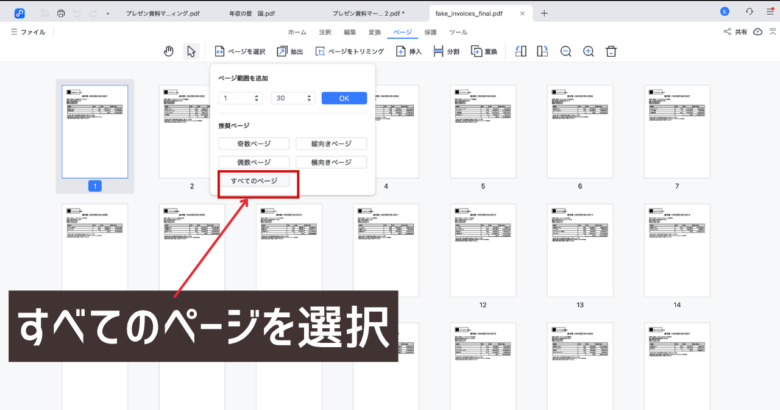This screenshot has height=410, width=780.
Task: Select the hand pan tool
Action: pos(168,51)
